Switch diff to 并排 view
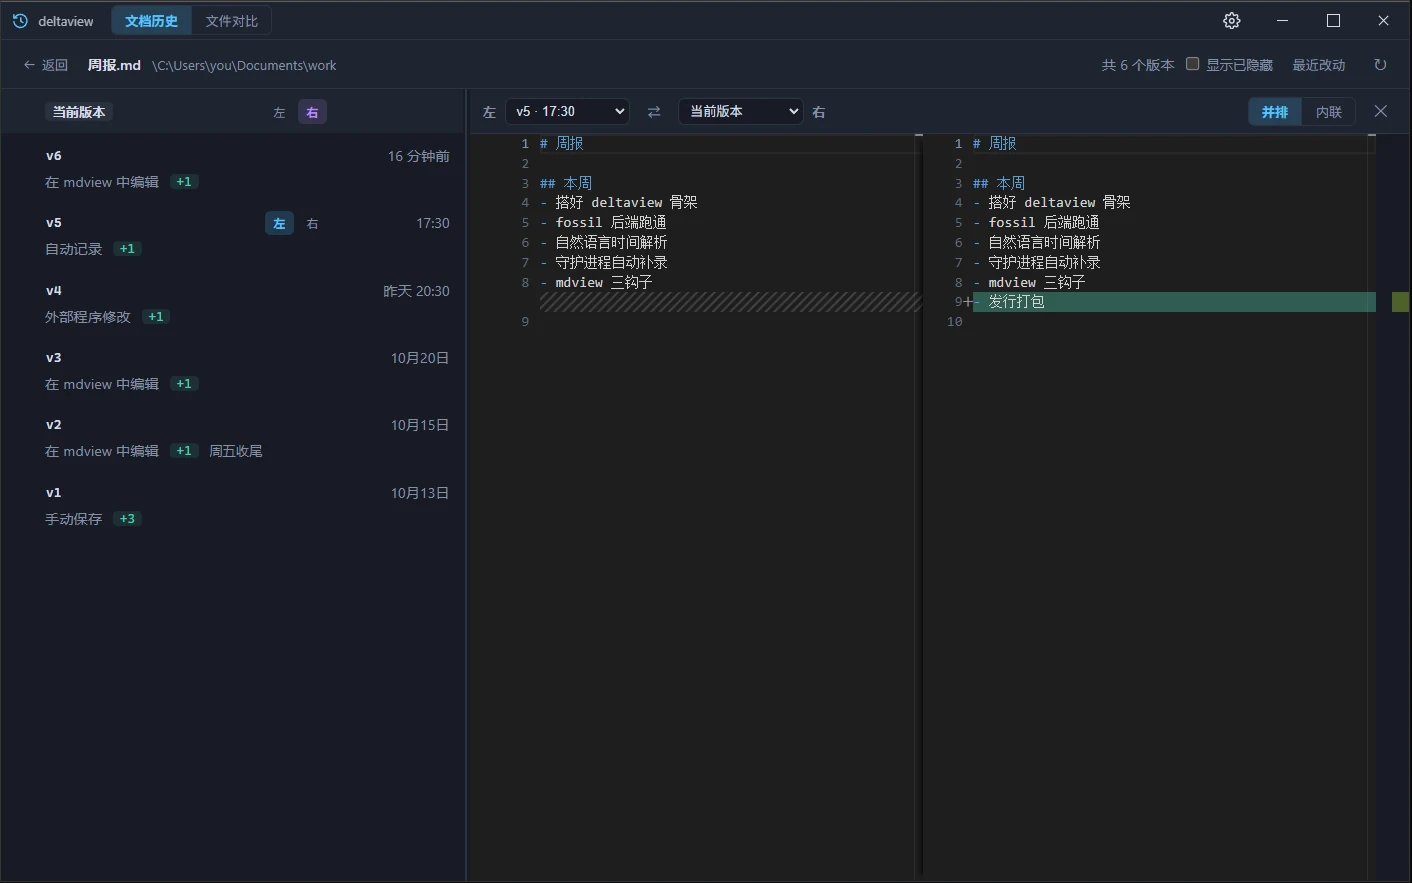The height and width of the screenshot is (883, 1412). (1275, 112)
